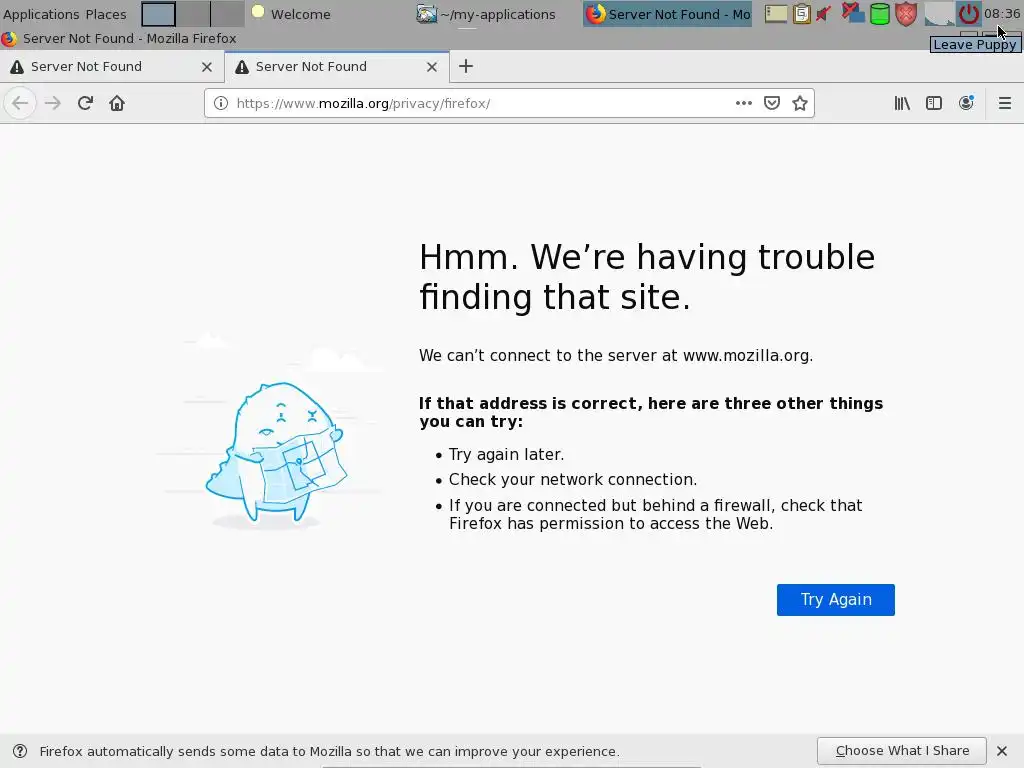Select Server Not Found Firefox taskbar entry
This screenshot has height=768, width=1024.
[x=667, y=14]
